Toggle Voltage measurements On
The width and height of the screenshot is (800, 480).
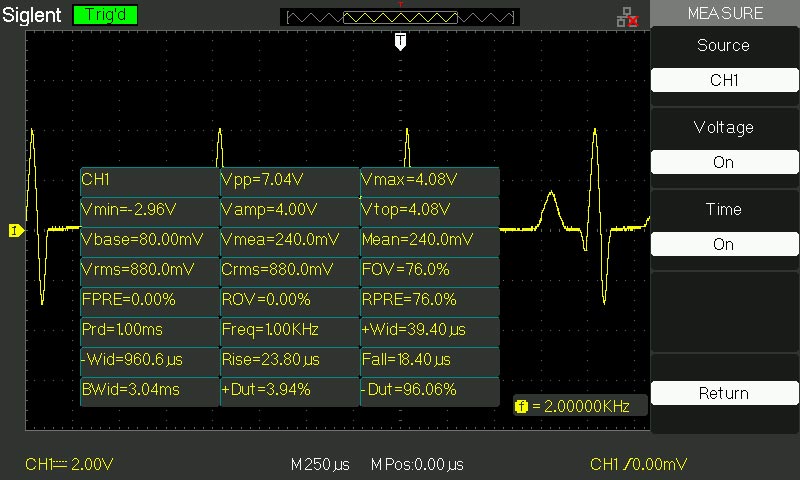723,162
